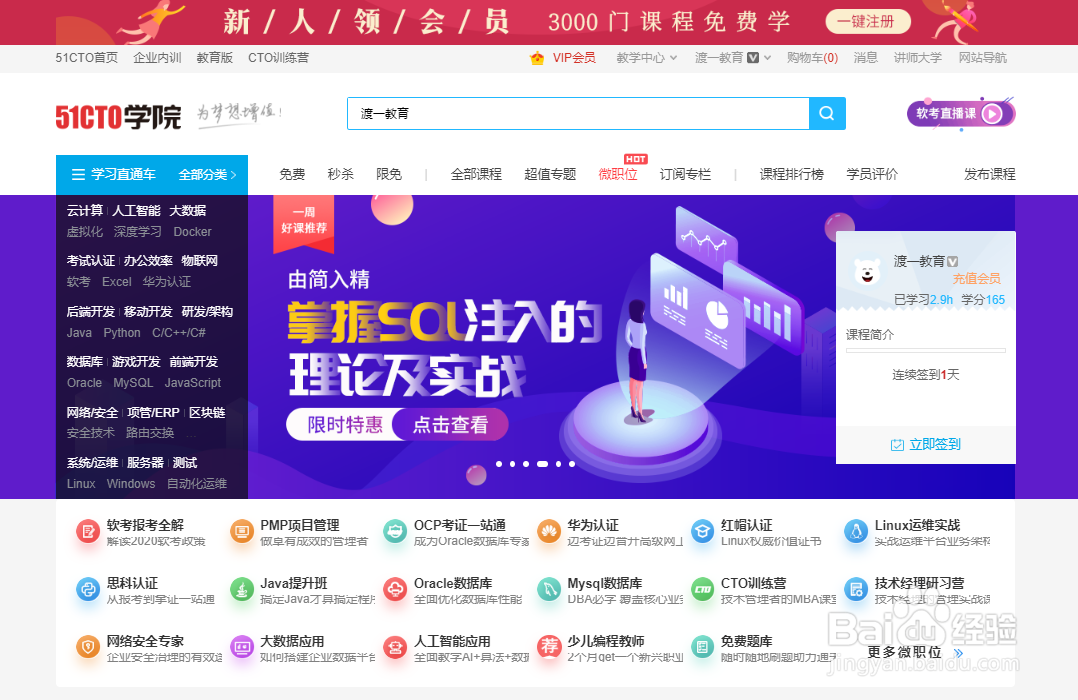Open the 区块链 category link
Screen dimensions: 1078x700
207,413
